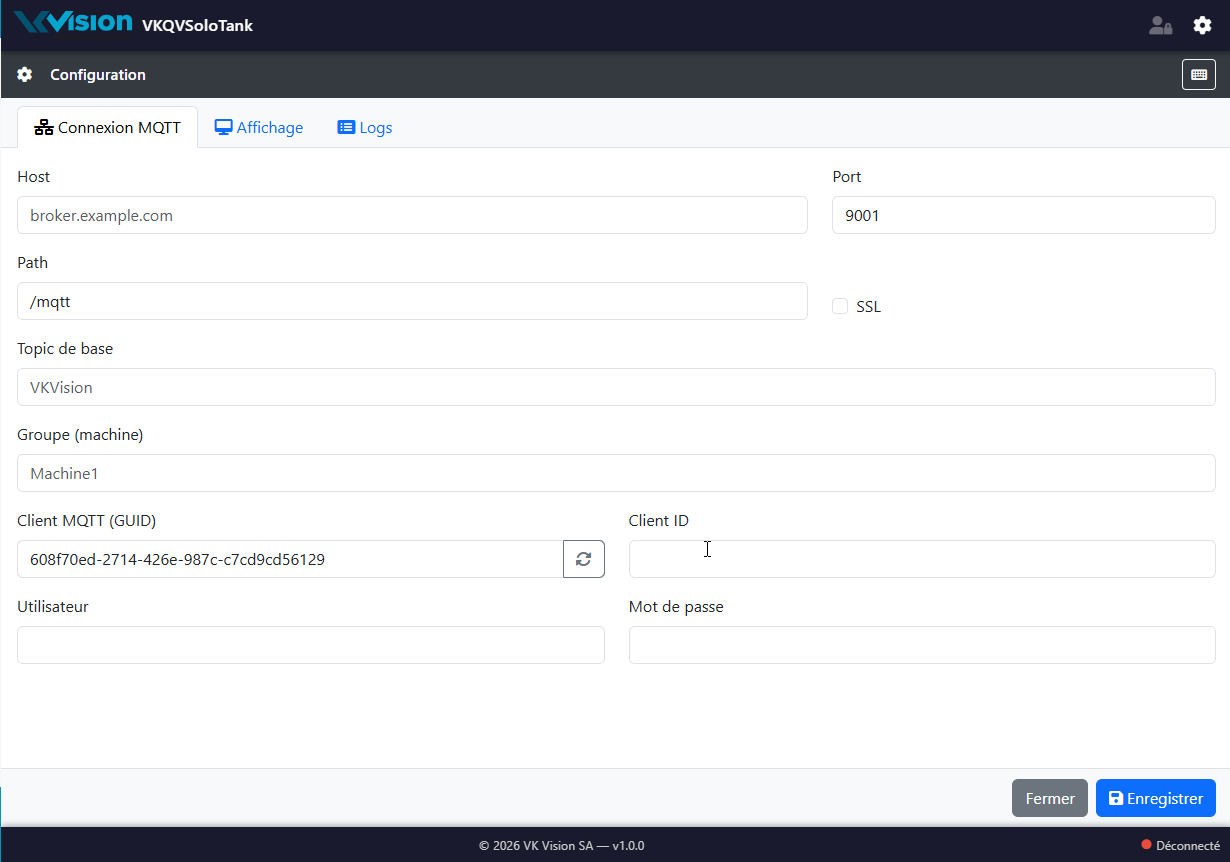Click the SSL label text
The image size is (1230, 862).
pyautogui.click(x=869, y=307)
